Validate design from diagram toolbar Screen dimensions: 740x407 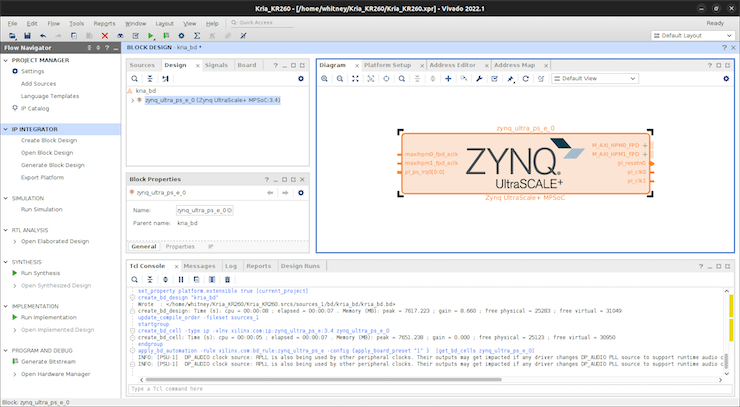click(x=495, y=79)
